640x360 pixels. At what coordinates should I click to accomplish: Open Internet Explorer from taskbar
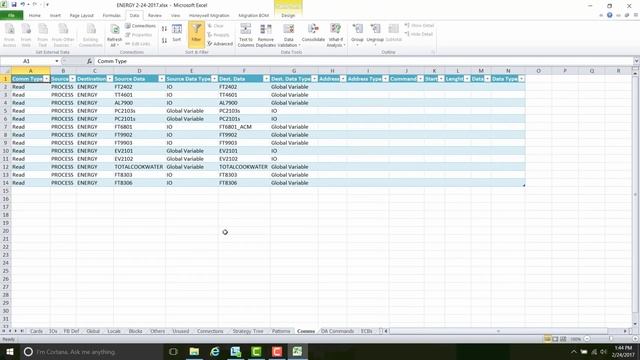(215, 351)
